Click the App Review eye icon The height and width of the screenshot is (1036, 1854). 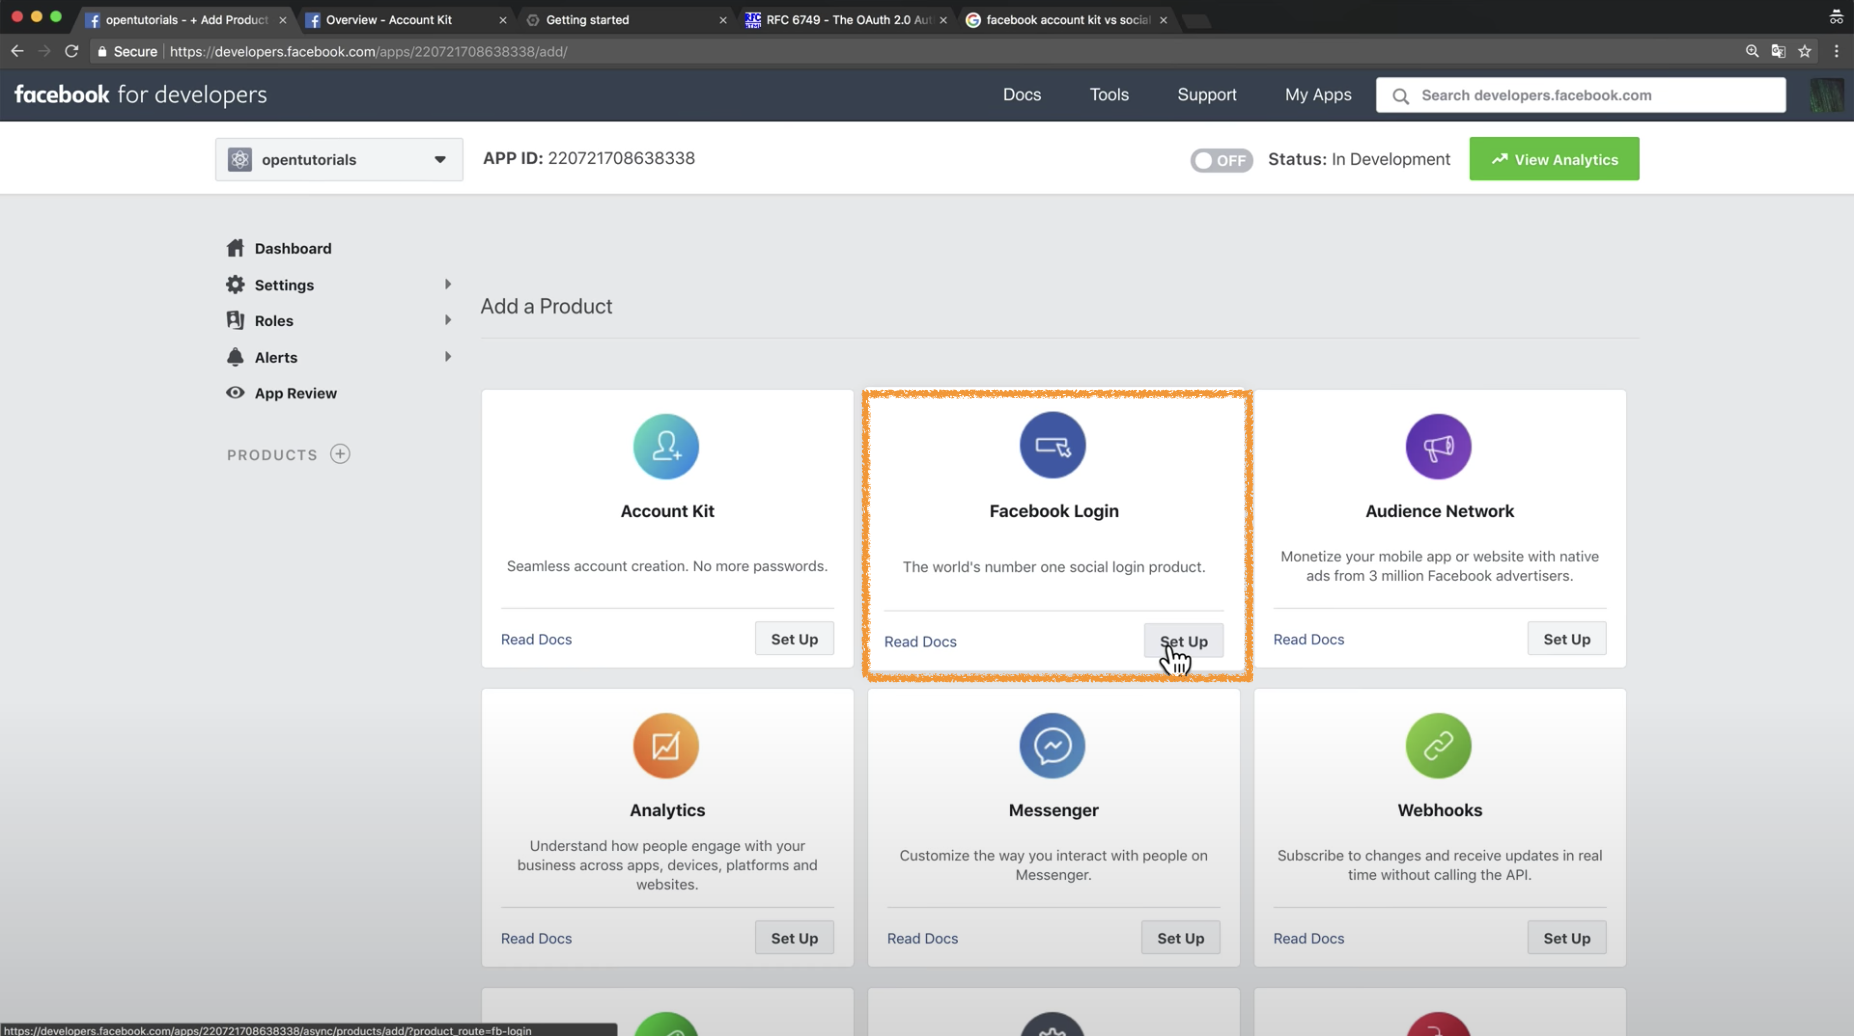point(235,393)
